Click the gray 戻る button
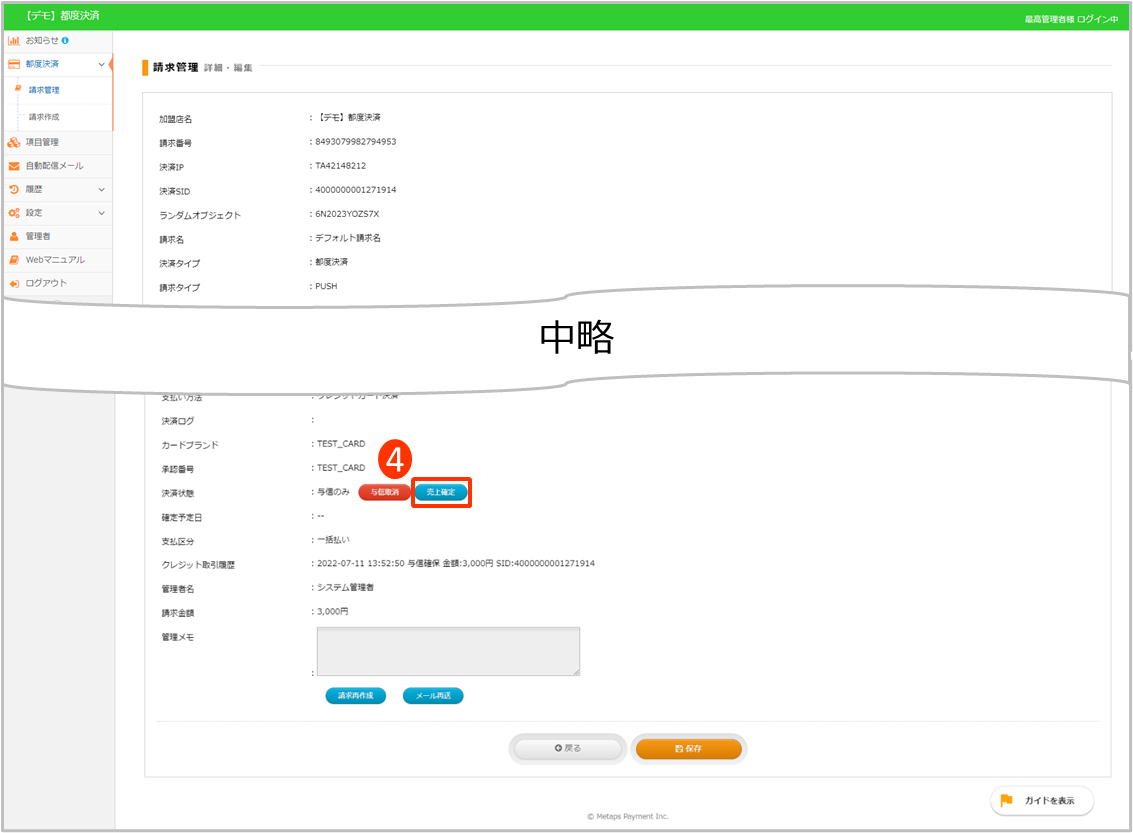Viewport: 1133px width, 833px height. pyautogui.click(x=568, y=748)
